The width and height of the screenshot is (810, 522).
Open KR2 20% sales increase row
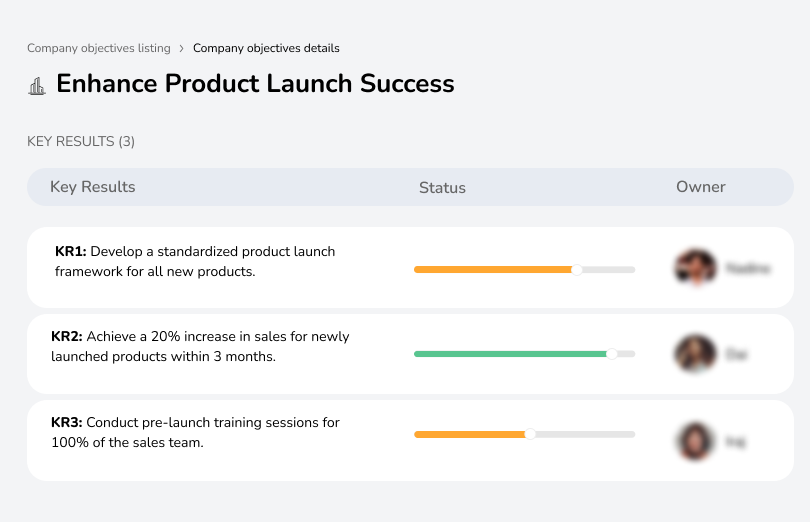click(x=410, y=354)
